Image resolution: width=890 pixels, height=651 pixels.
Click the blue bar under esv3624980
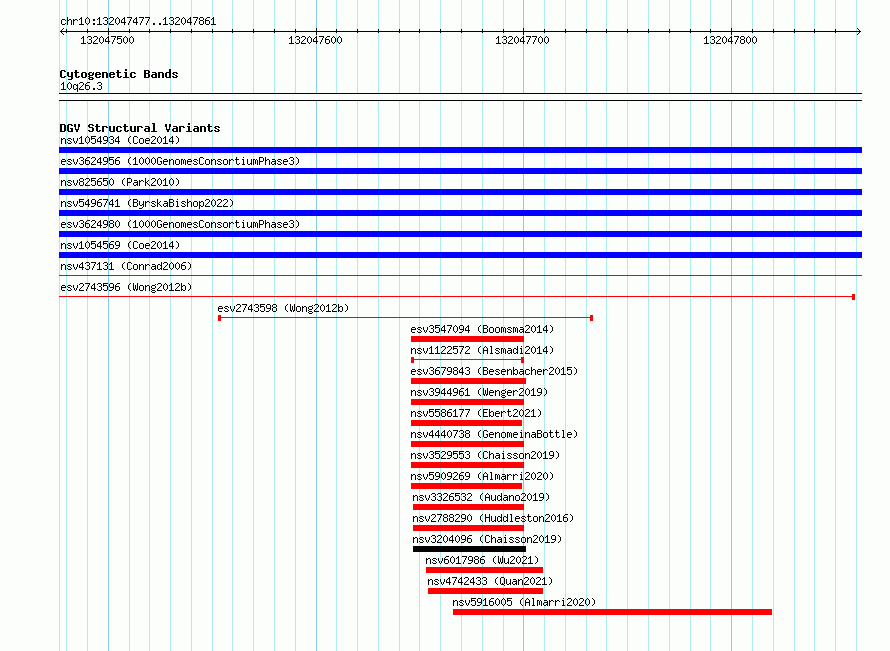tap(460, 234)
